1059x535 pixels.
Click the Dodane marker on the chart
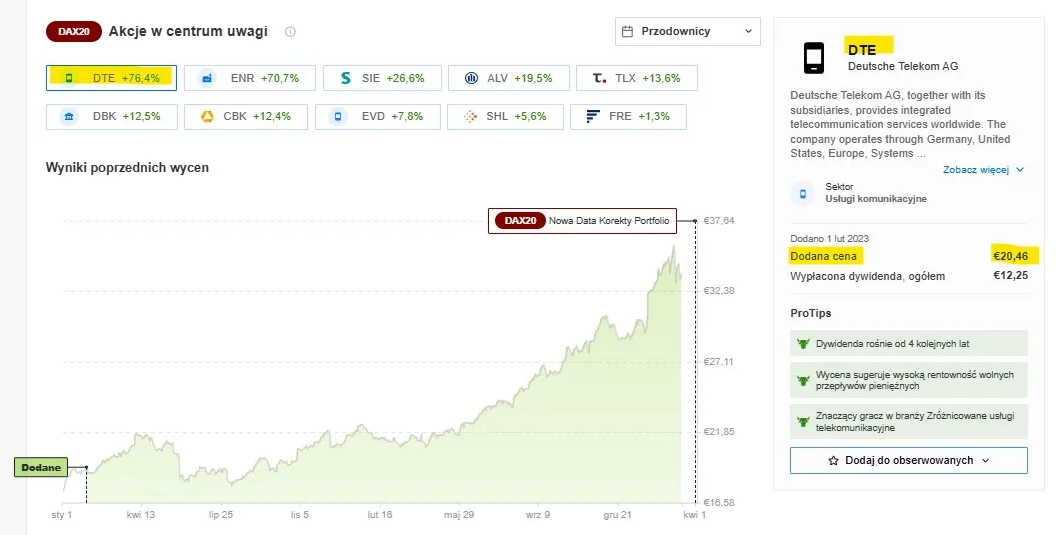pos(41,467)
